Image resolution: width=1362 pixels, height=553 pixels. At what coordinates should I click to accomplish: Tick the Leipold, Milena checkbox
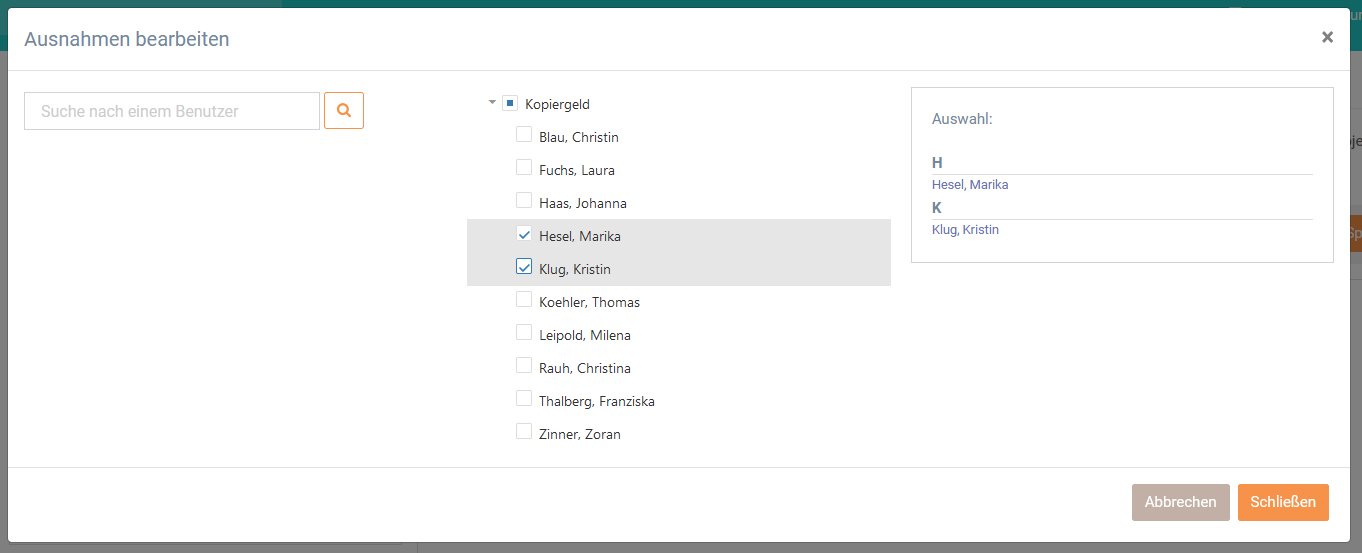point(524,333)
